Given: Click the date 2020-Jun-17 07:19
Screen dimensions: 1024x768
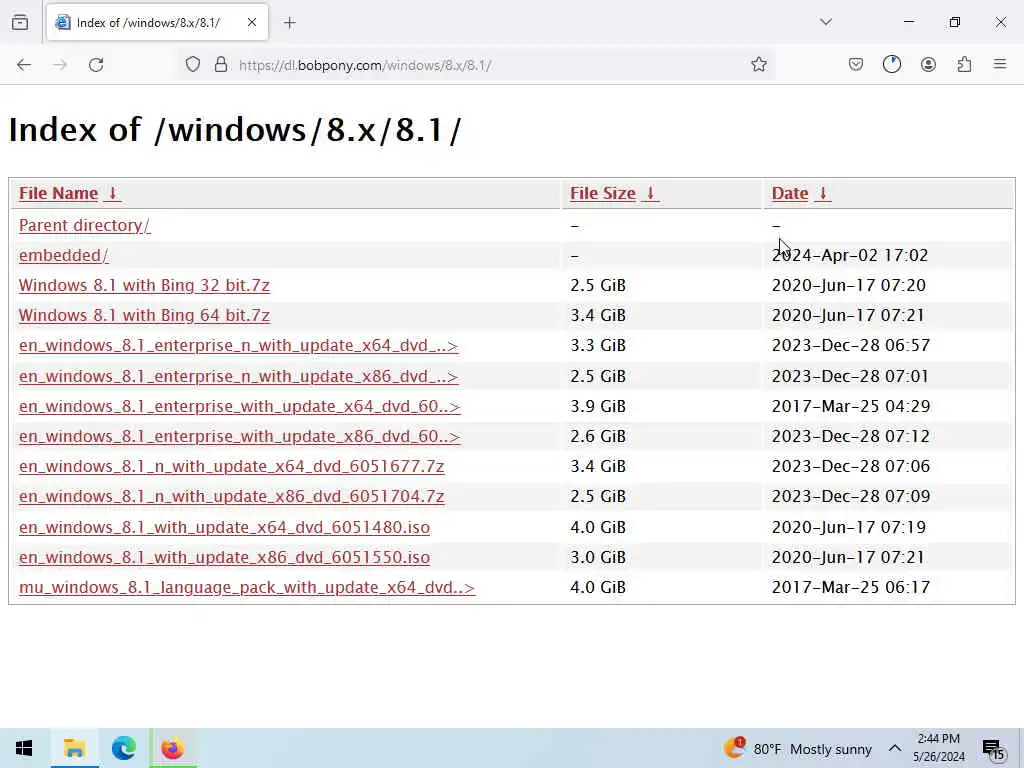Looking at the screenshot, I should coord(849,527).
